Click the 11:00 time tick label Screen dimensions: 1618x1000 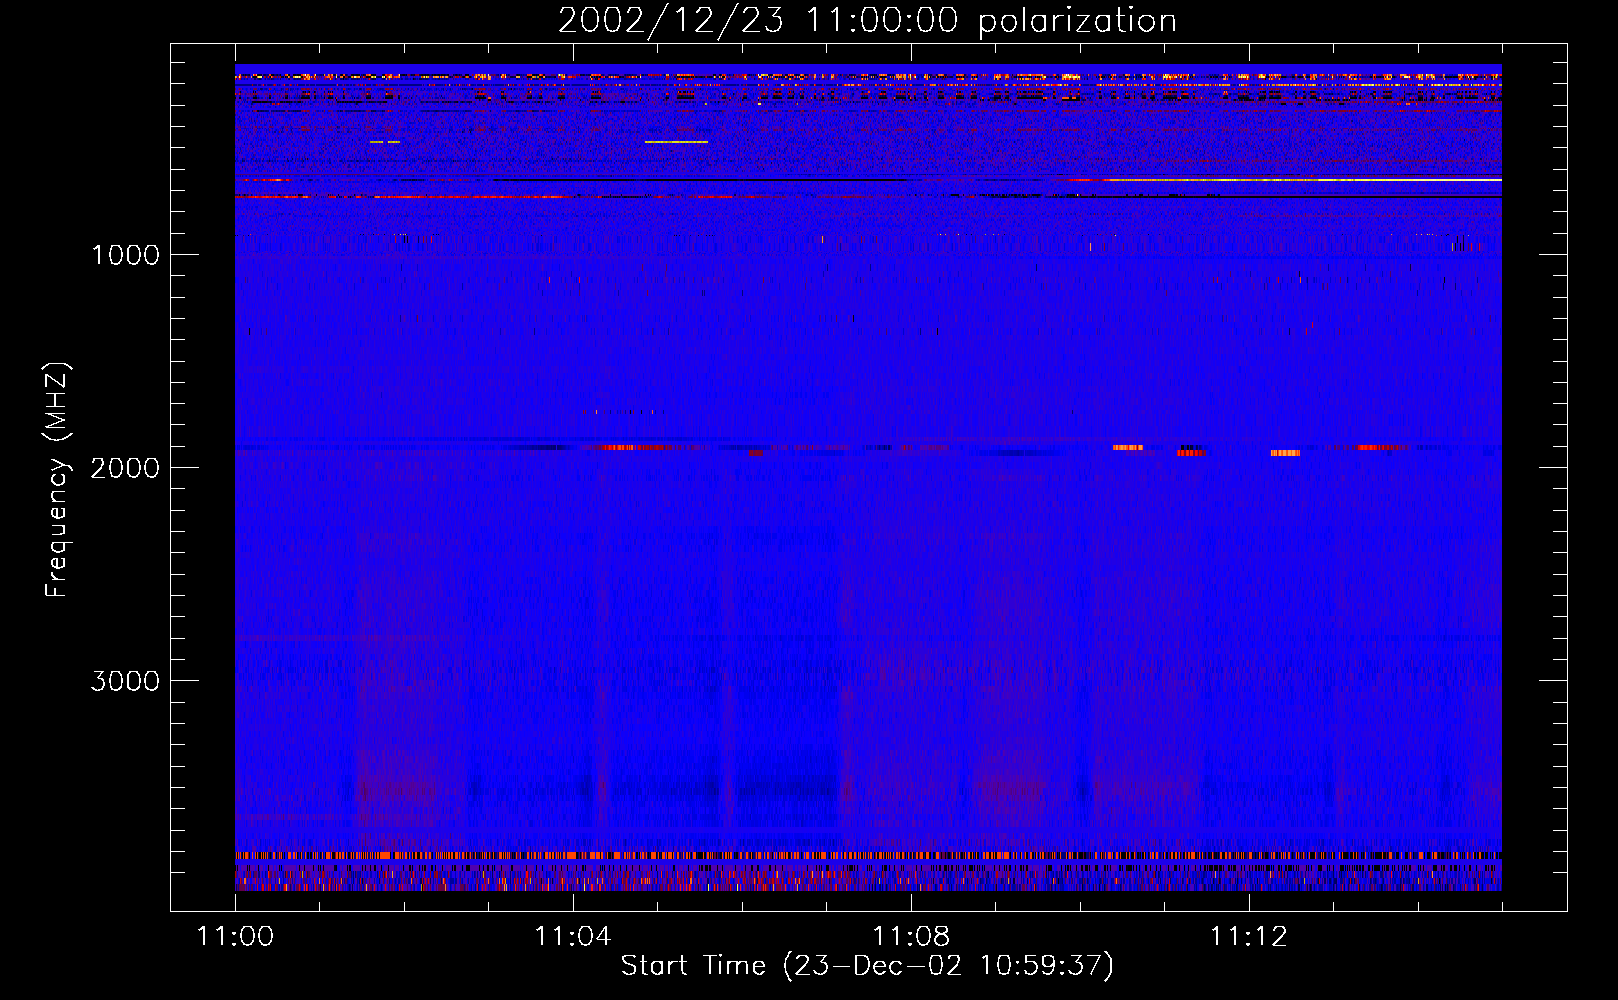click(235, 937)
